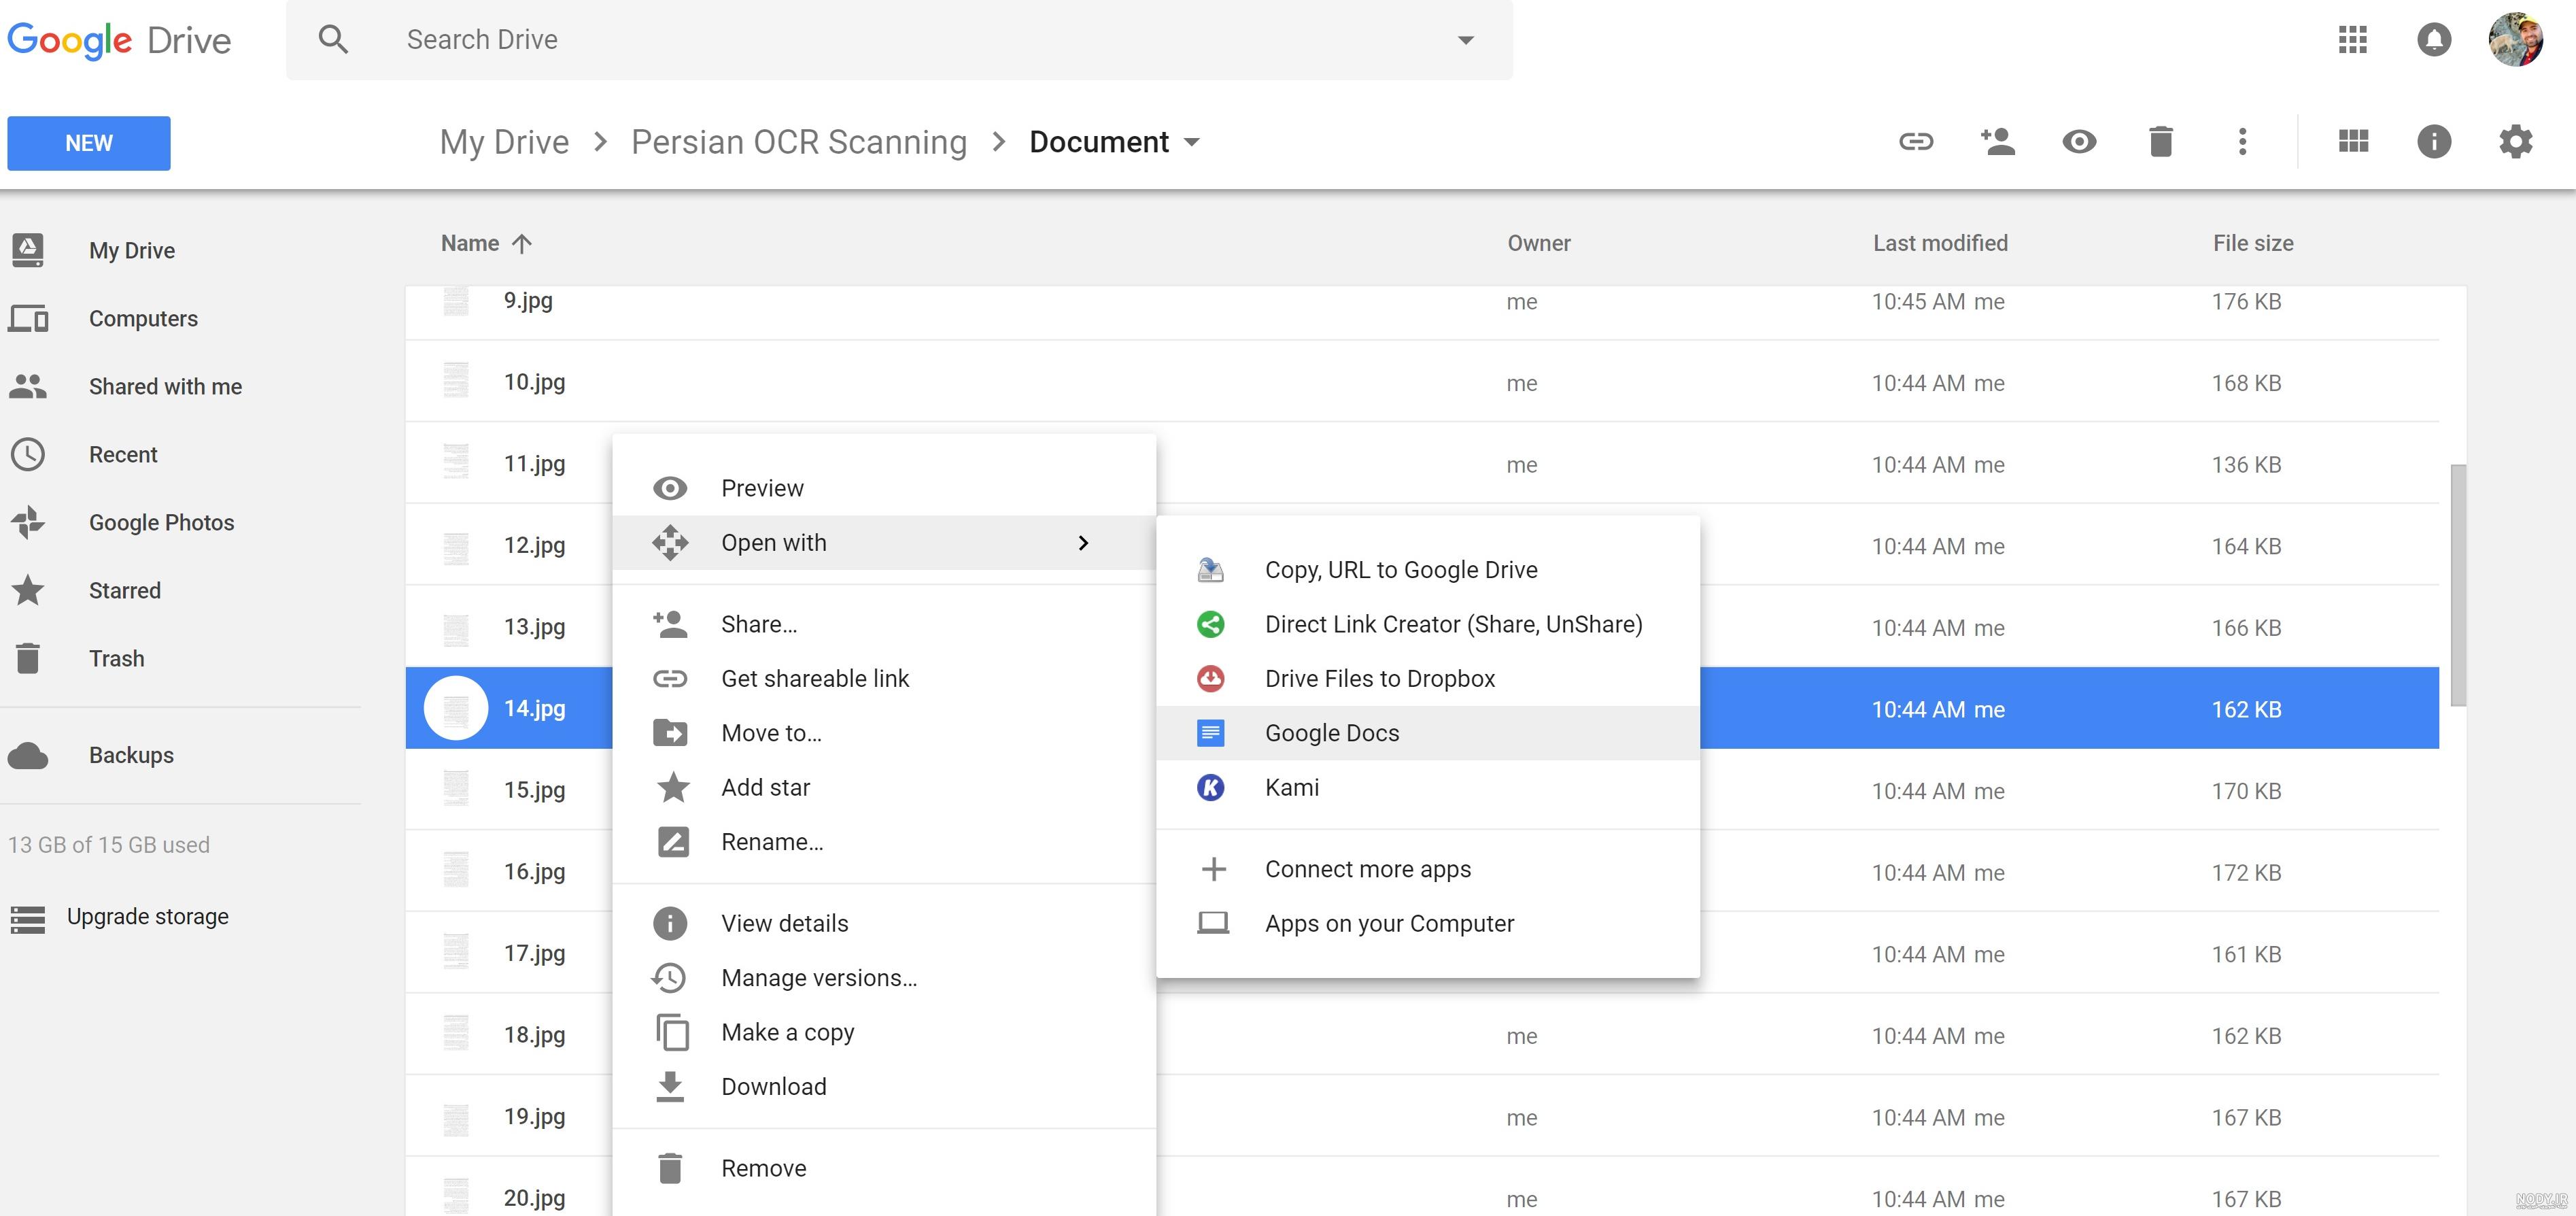Click the share person-add toolbar icon
Screen dimensions: 2576x1216
[x=1998, y=142]
